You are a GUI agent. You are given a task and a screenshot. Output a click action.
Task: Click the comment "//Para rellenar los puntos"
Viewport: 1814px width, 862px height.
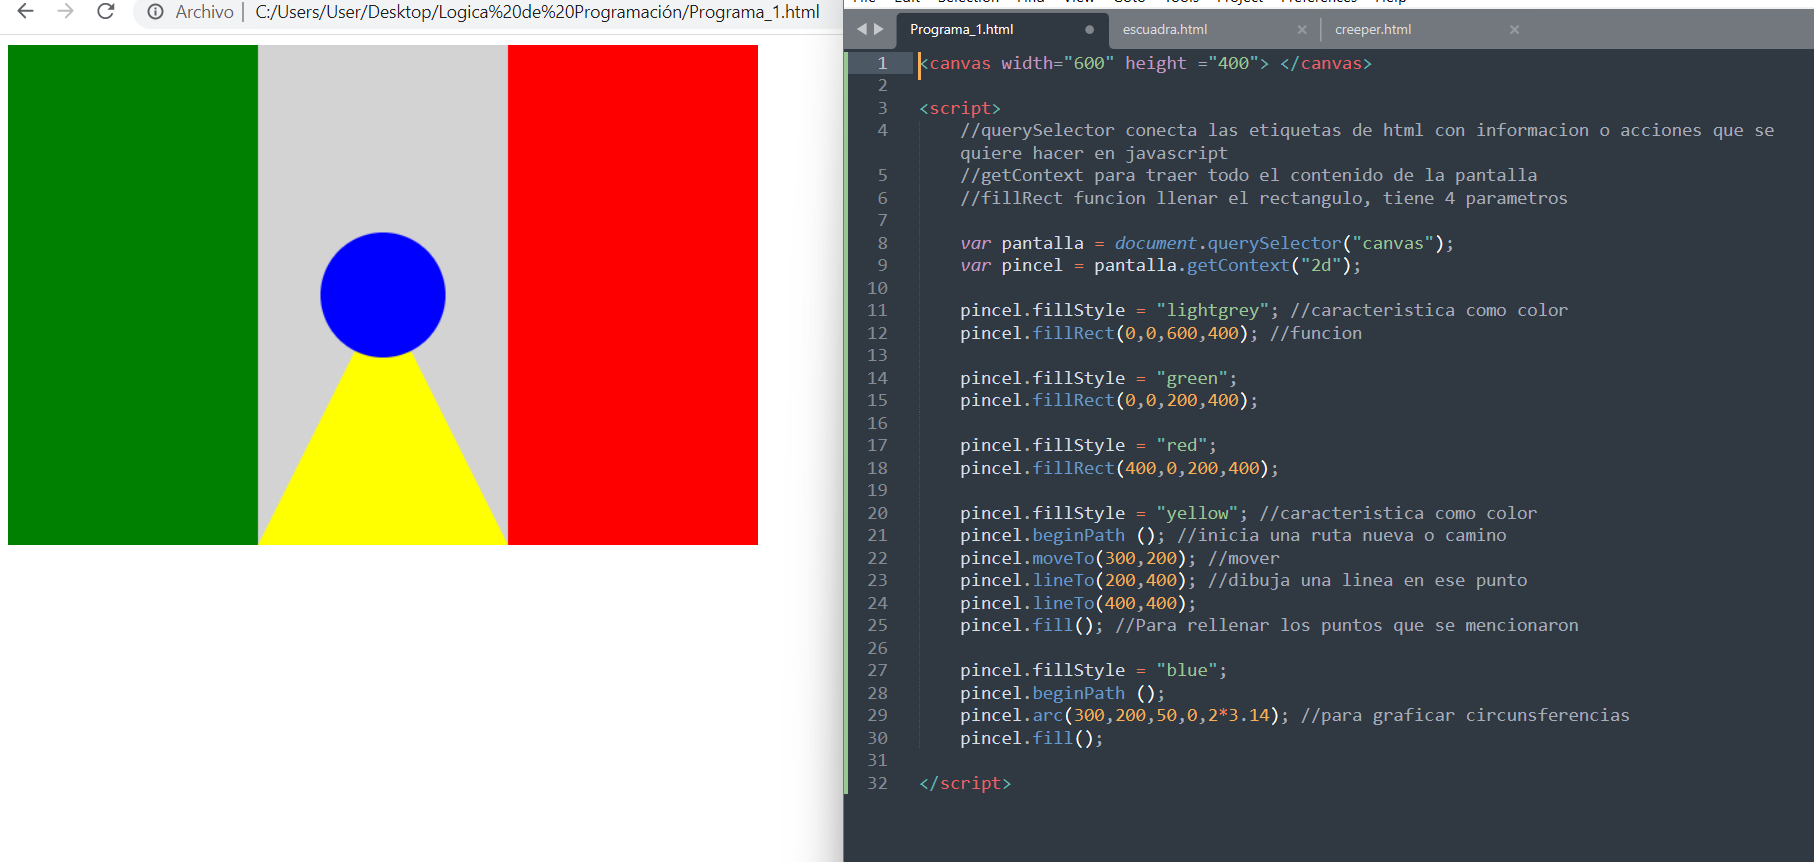point(1346,625)
